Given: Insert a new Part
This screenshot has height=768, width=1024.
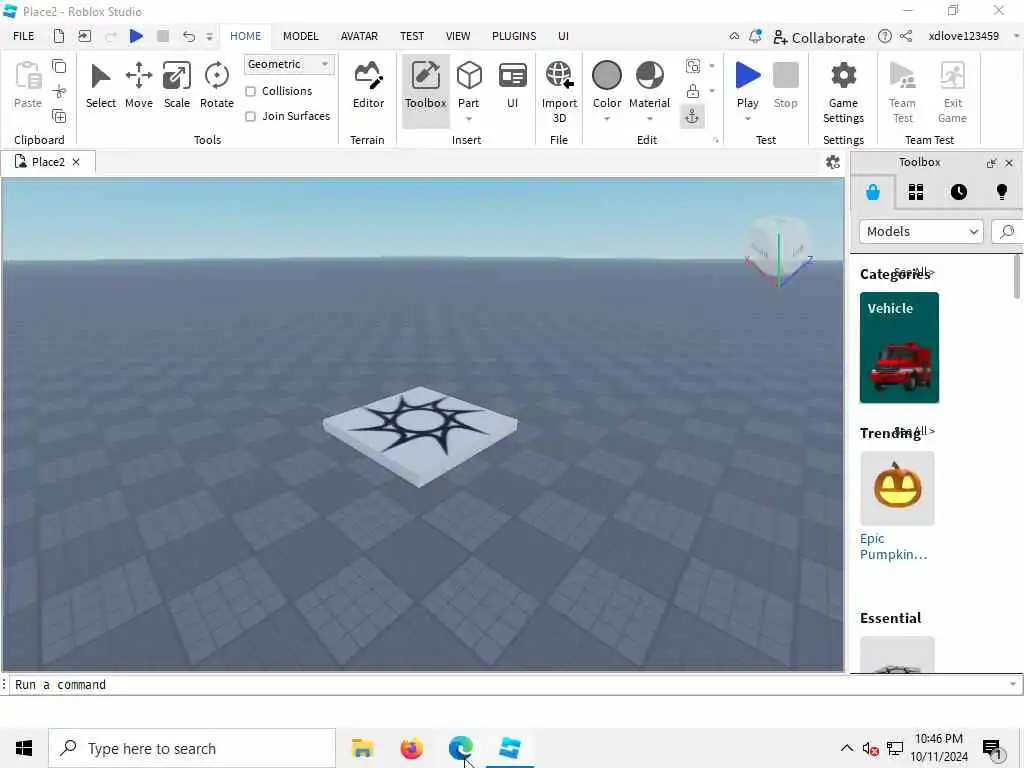Looking at the screenshot, I should pyautogui.click(x=469, y=83).
